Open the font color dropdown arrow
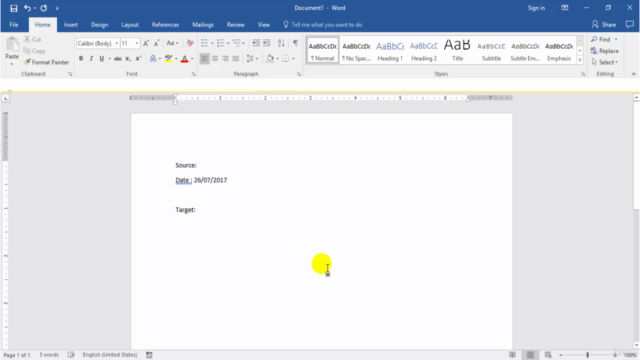The image size is (640, 360). coord(192,58)
